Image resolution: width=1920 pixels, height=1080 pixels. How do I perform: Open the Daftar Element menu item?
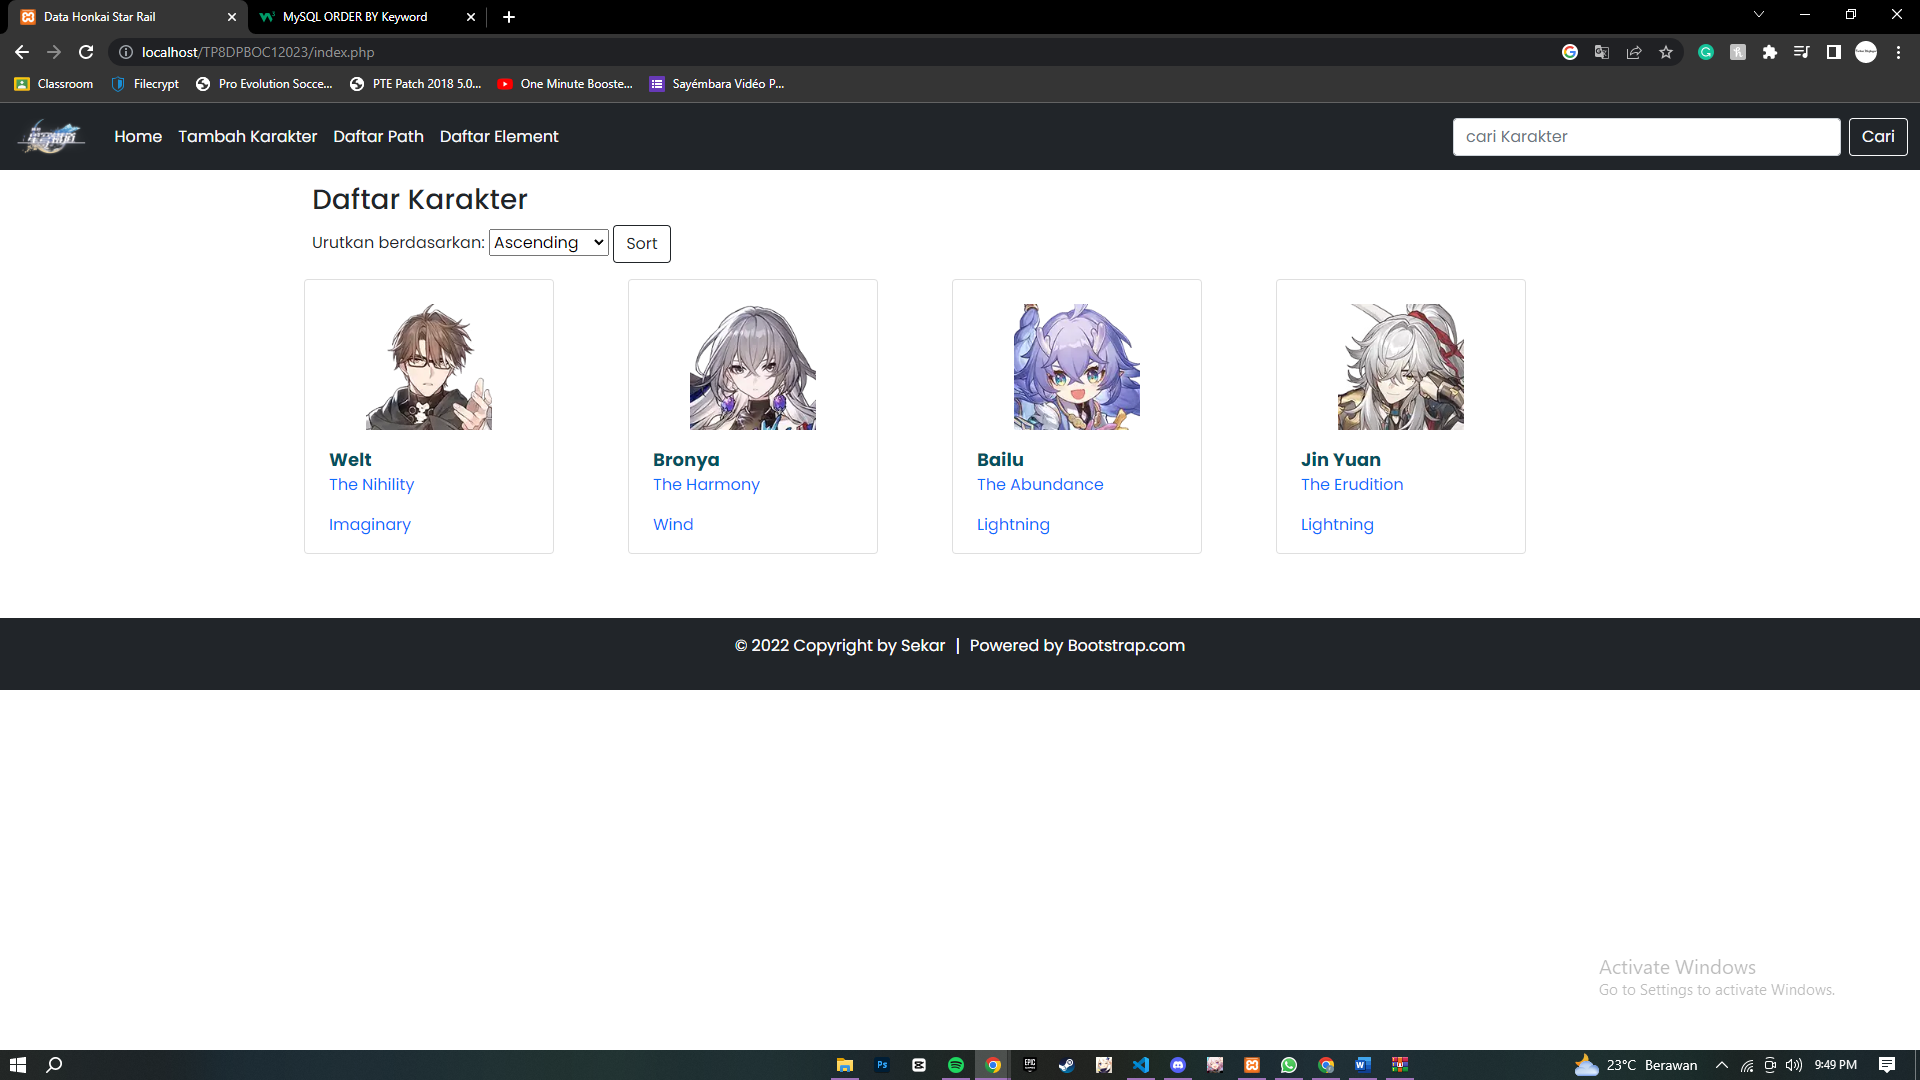point(499,136)
